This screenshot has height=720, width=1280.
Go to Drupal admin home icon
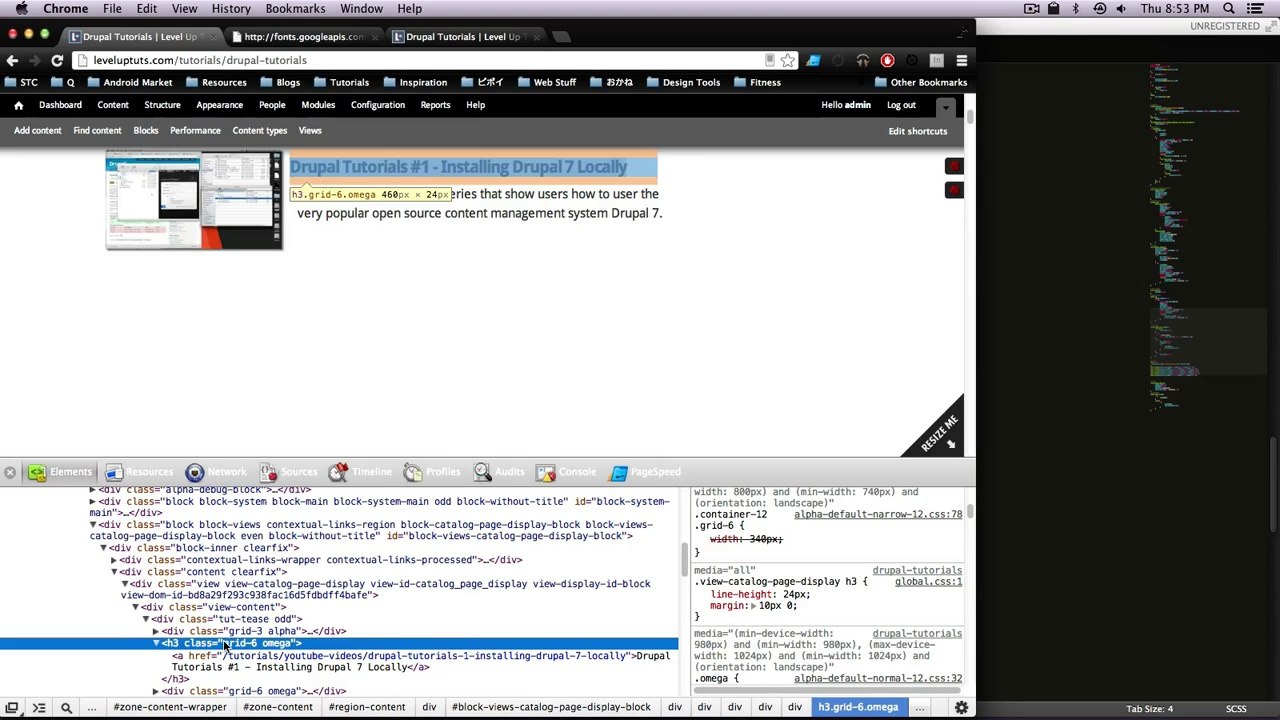pos(18,105)
